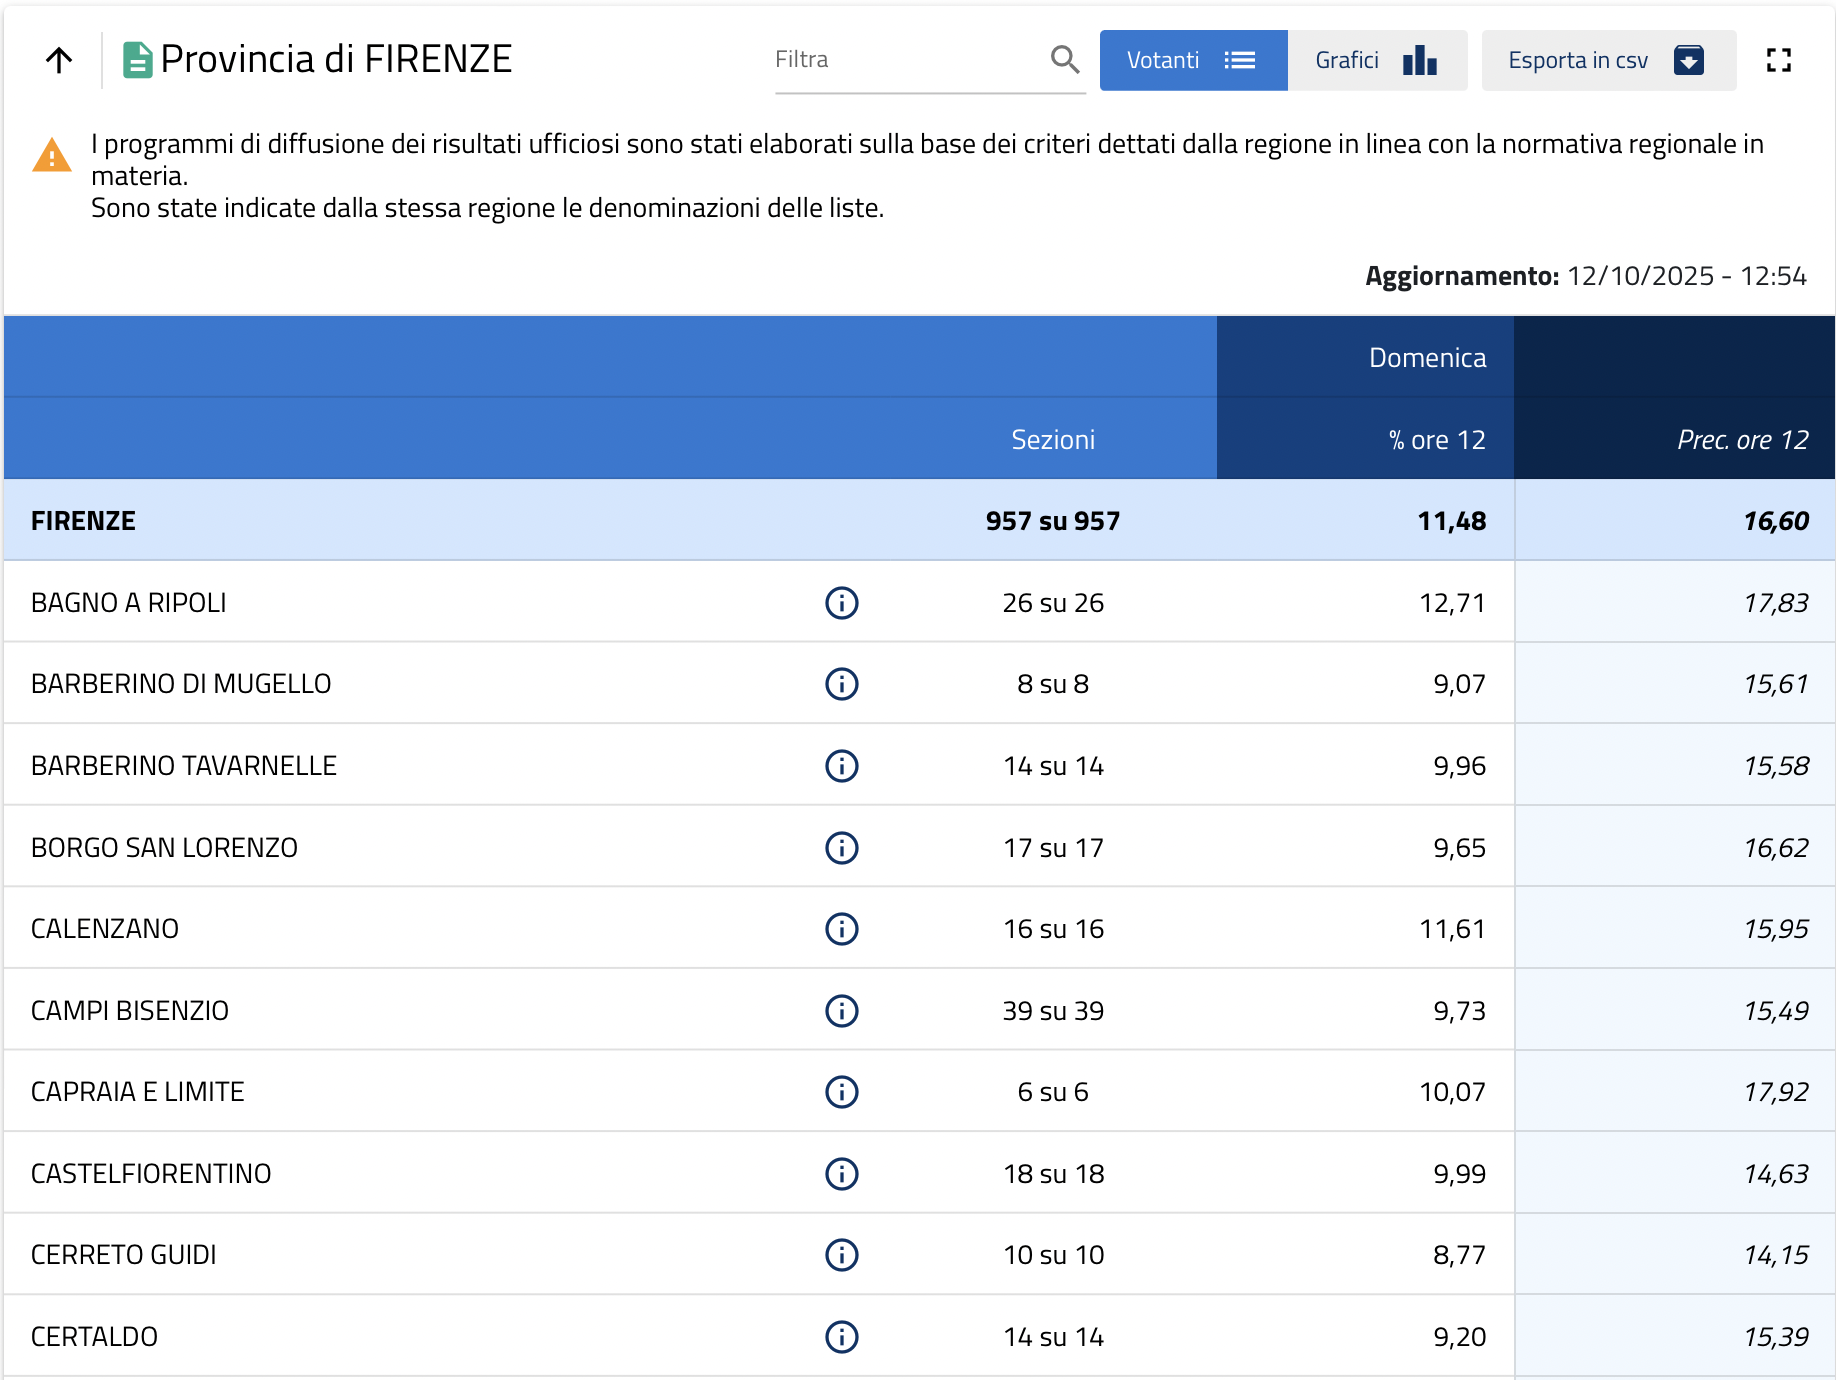Open info icon for Calenzano
Screen dimensions: 1836x1380
(x=841, y=929)
